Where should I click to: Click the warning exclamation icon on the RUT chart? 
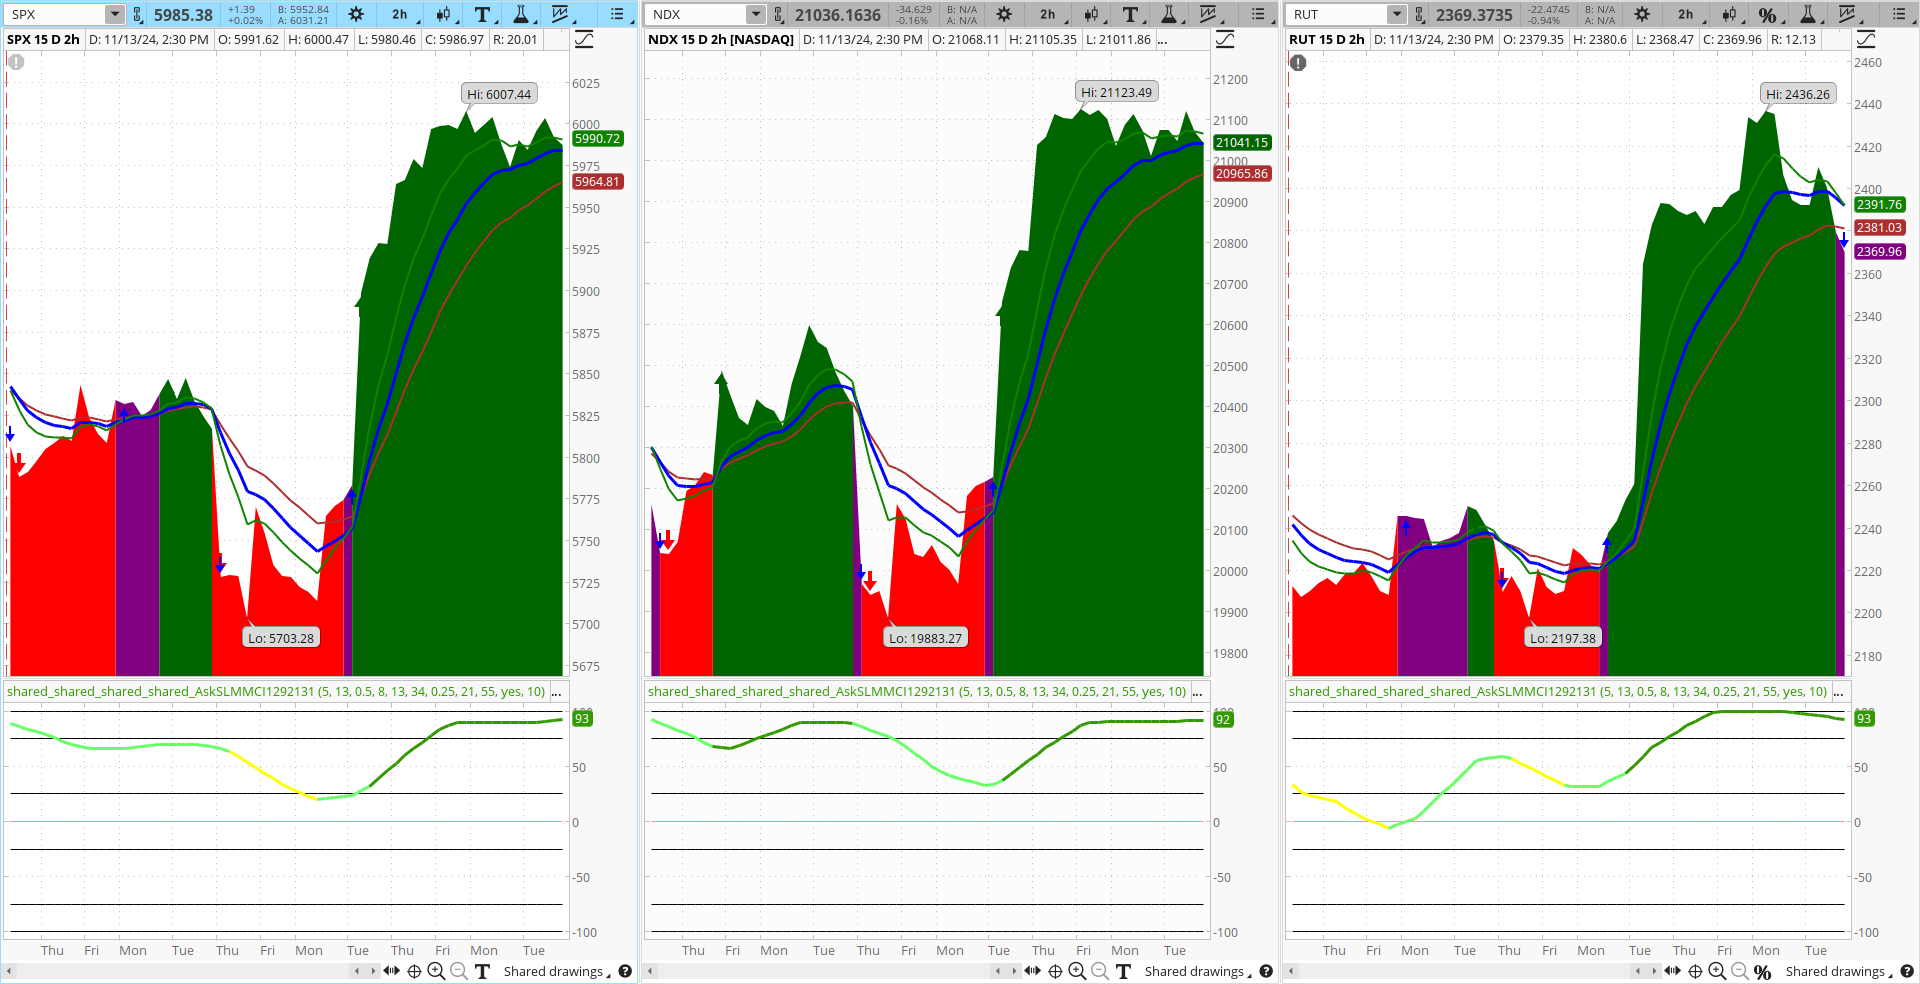tap(1297, 62)
